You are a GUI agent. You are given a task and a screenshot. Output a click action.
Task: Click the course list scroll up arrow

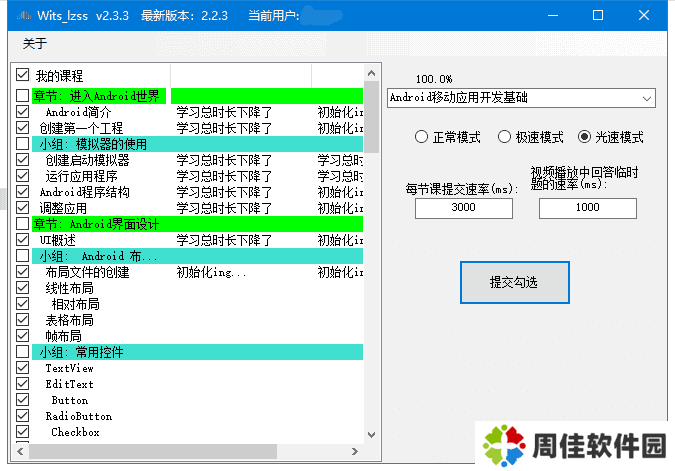371,75
